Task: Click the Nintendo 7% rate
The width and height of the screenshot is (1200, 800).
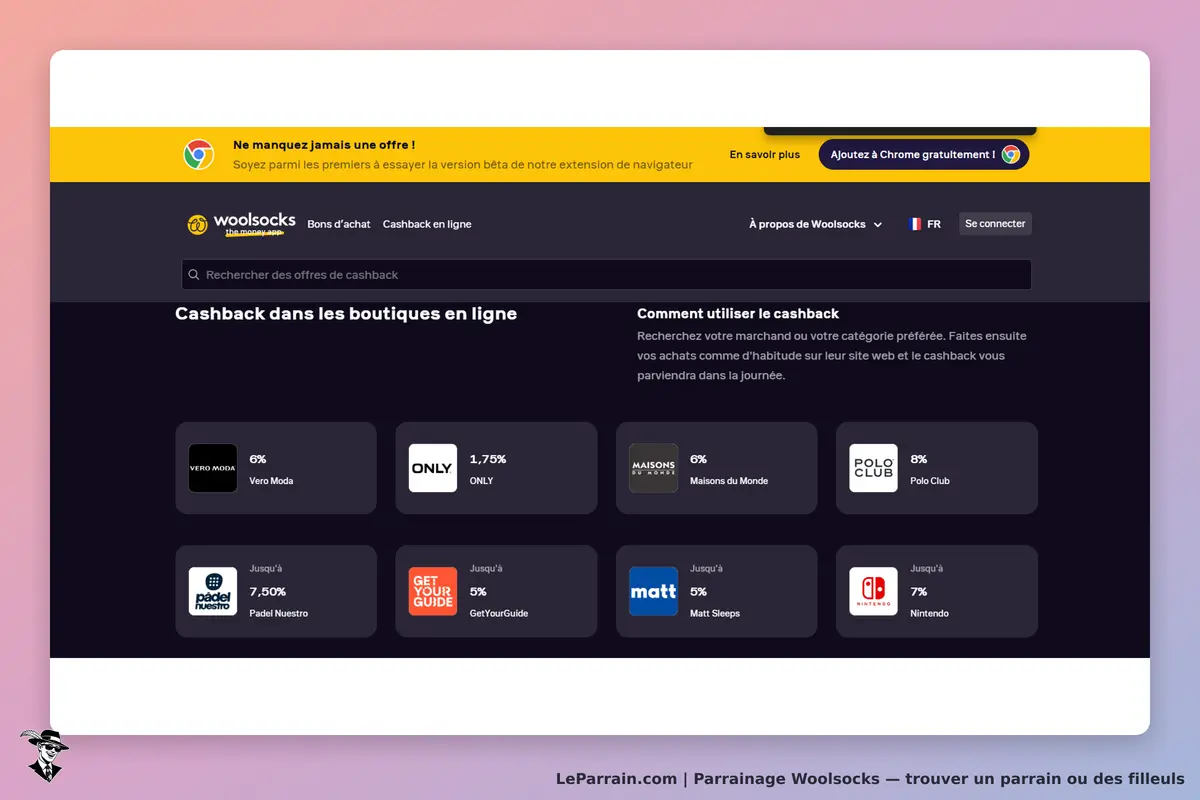Action: [919, 591]
